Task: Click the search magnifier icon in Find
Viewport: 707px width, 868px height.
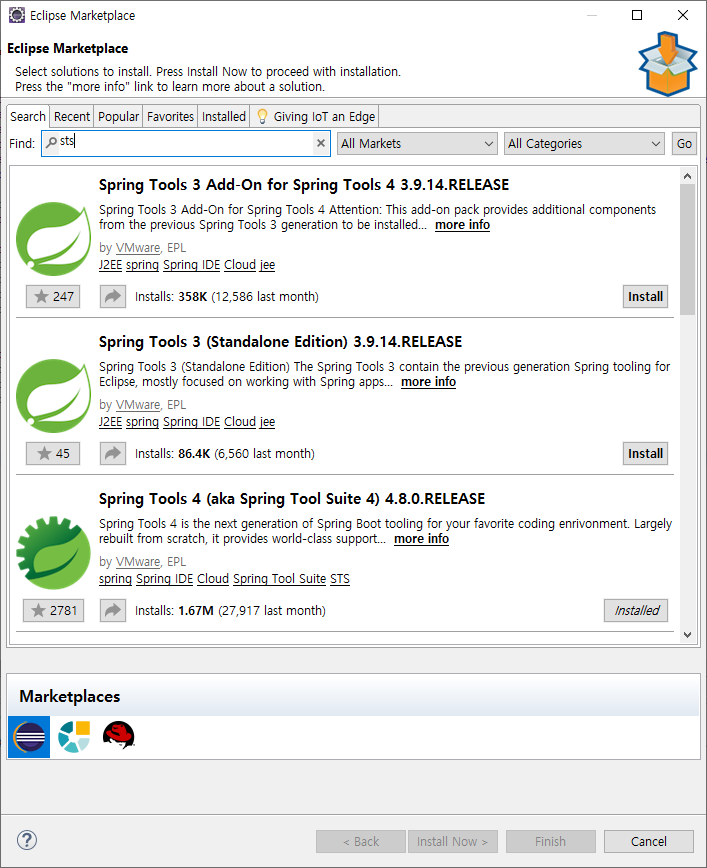Action: point(51,143)
